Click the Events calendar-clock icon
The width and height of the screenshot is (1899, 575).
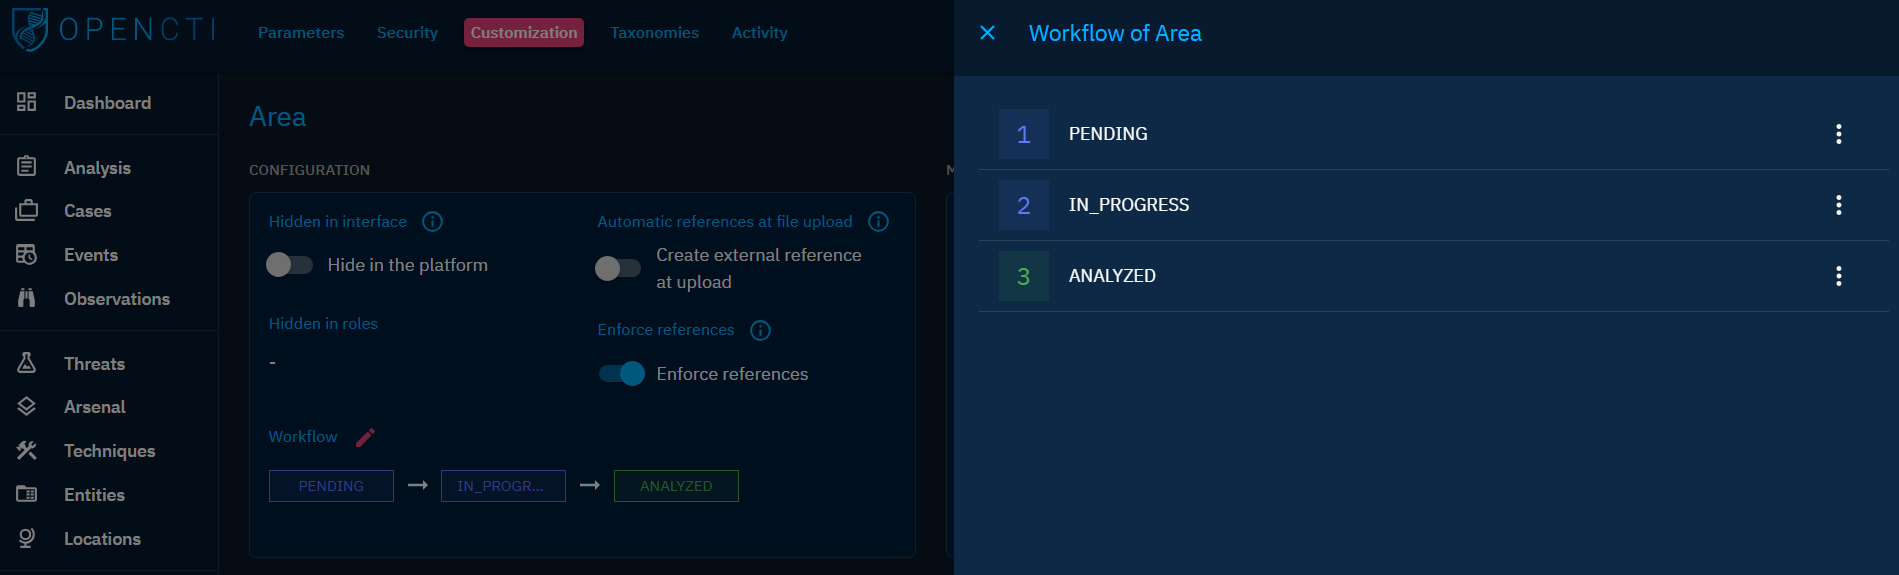coord(27,255)
